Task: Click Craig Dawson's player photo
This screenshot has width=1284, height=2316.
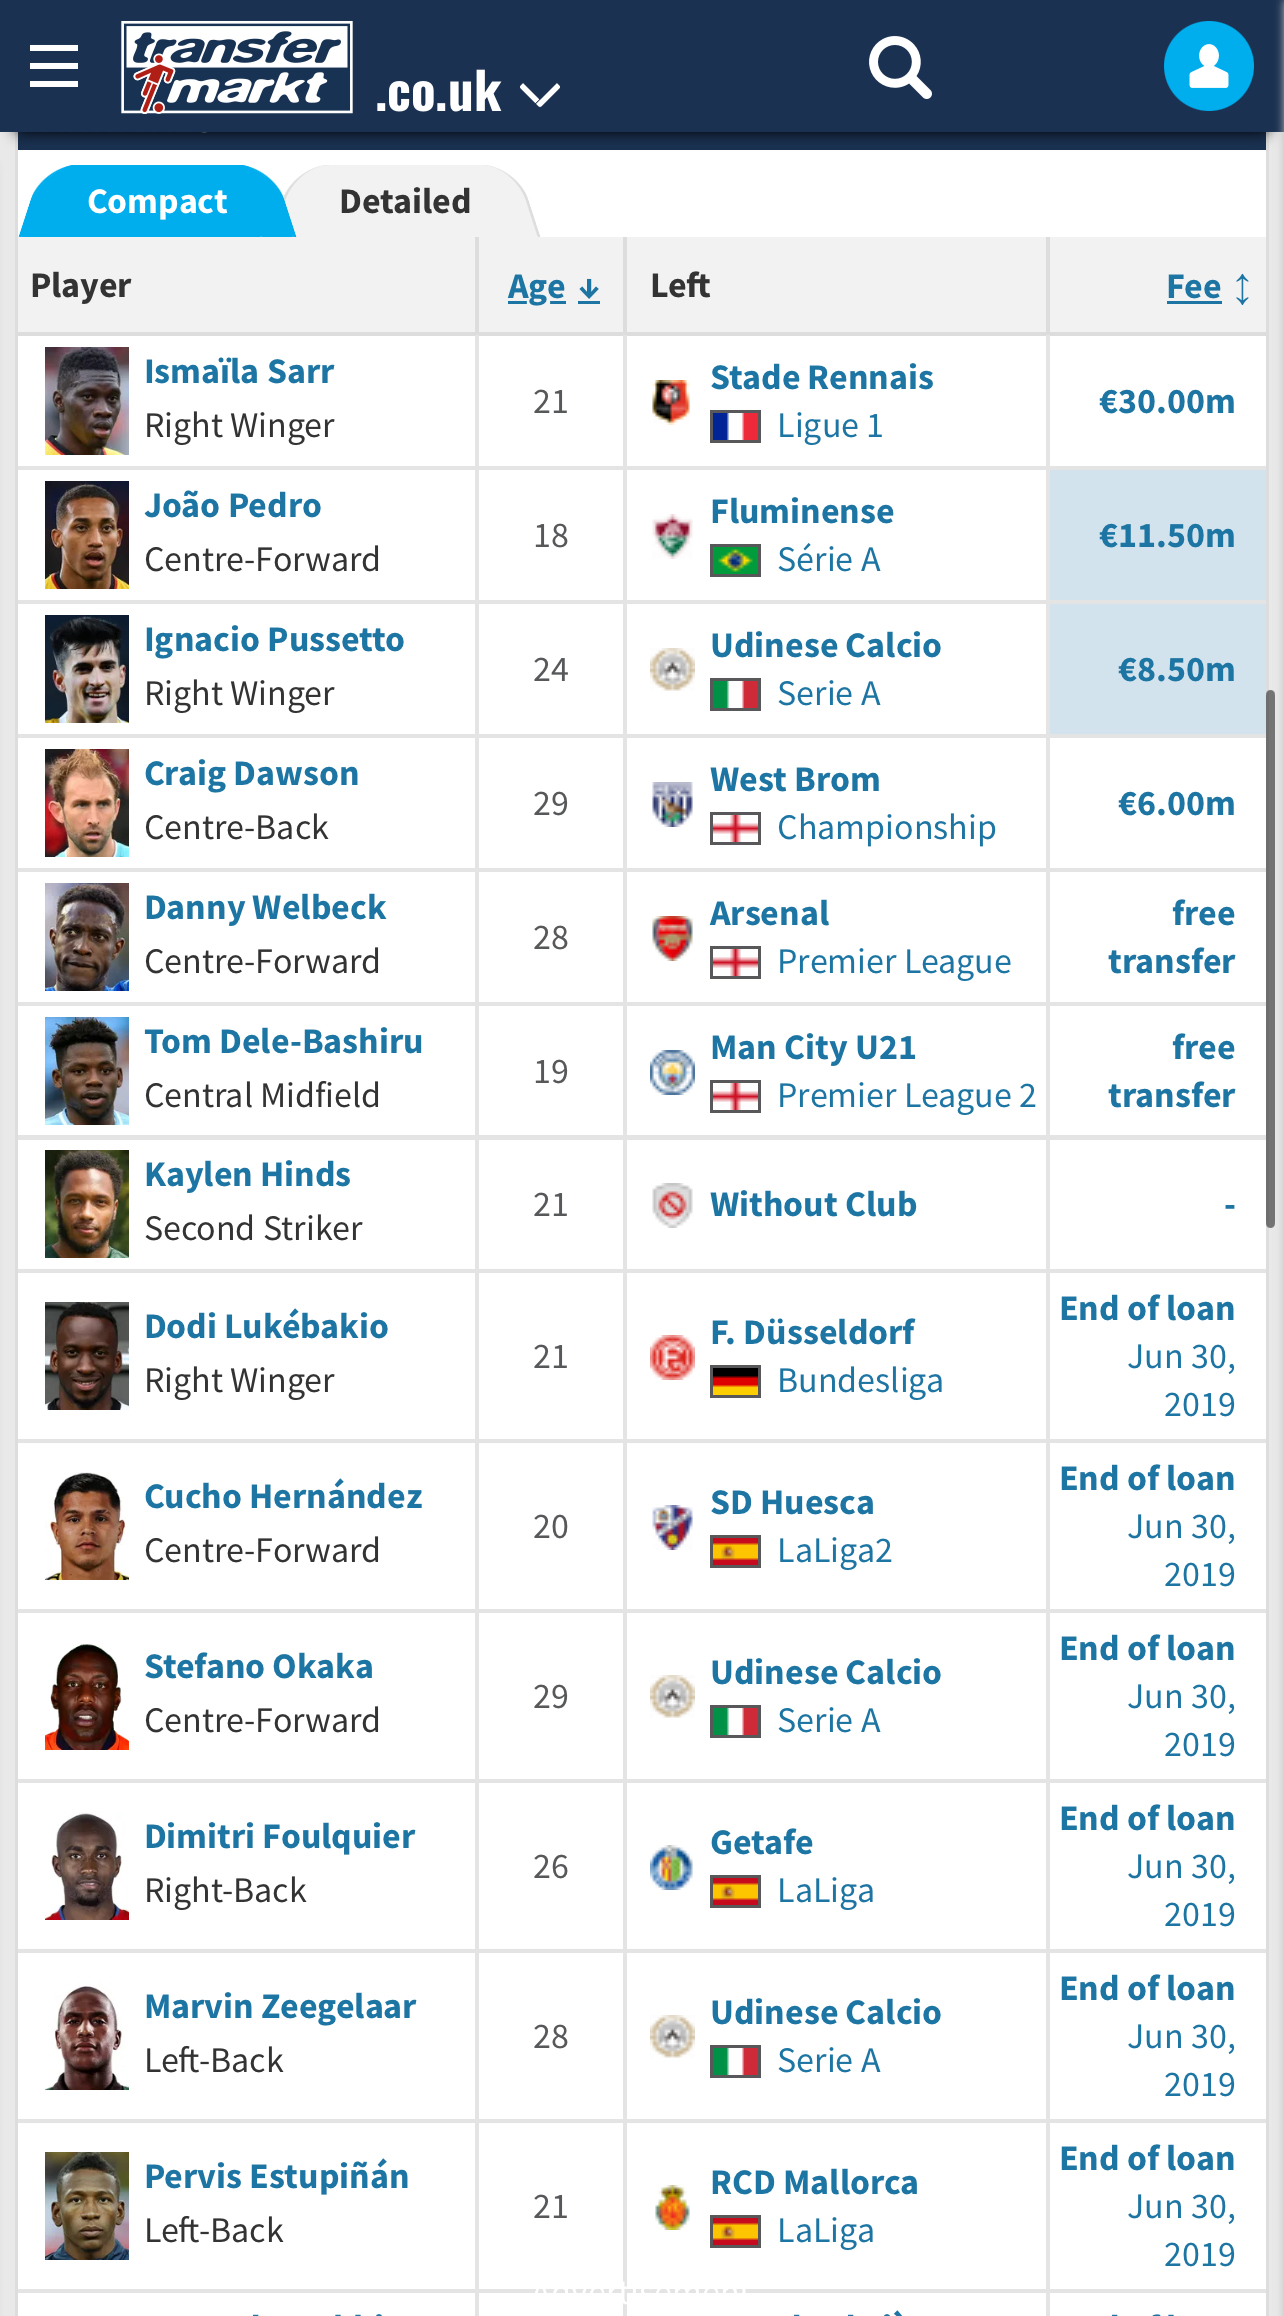Action: (x=87, y=803)
